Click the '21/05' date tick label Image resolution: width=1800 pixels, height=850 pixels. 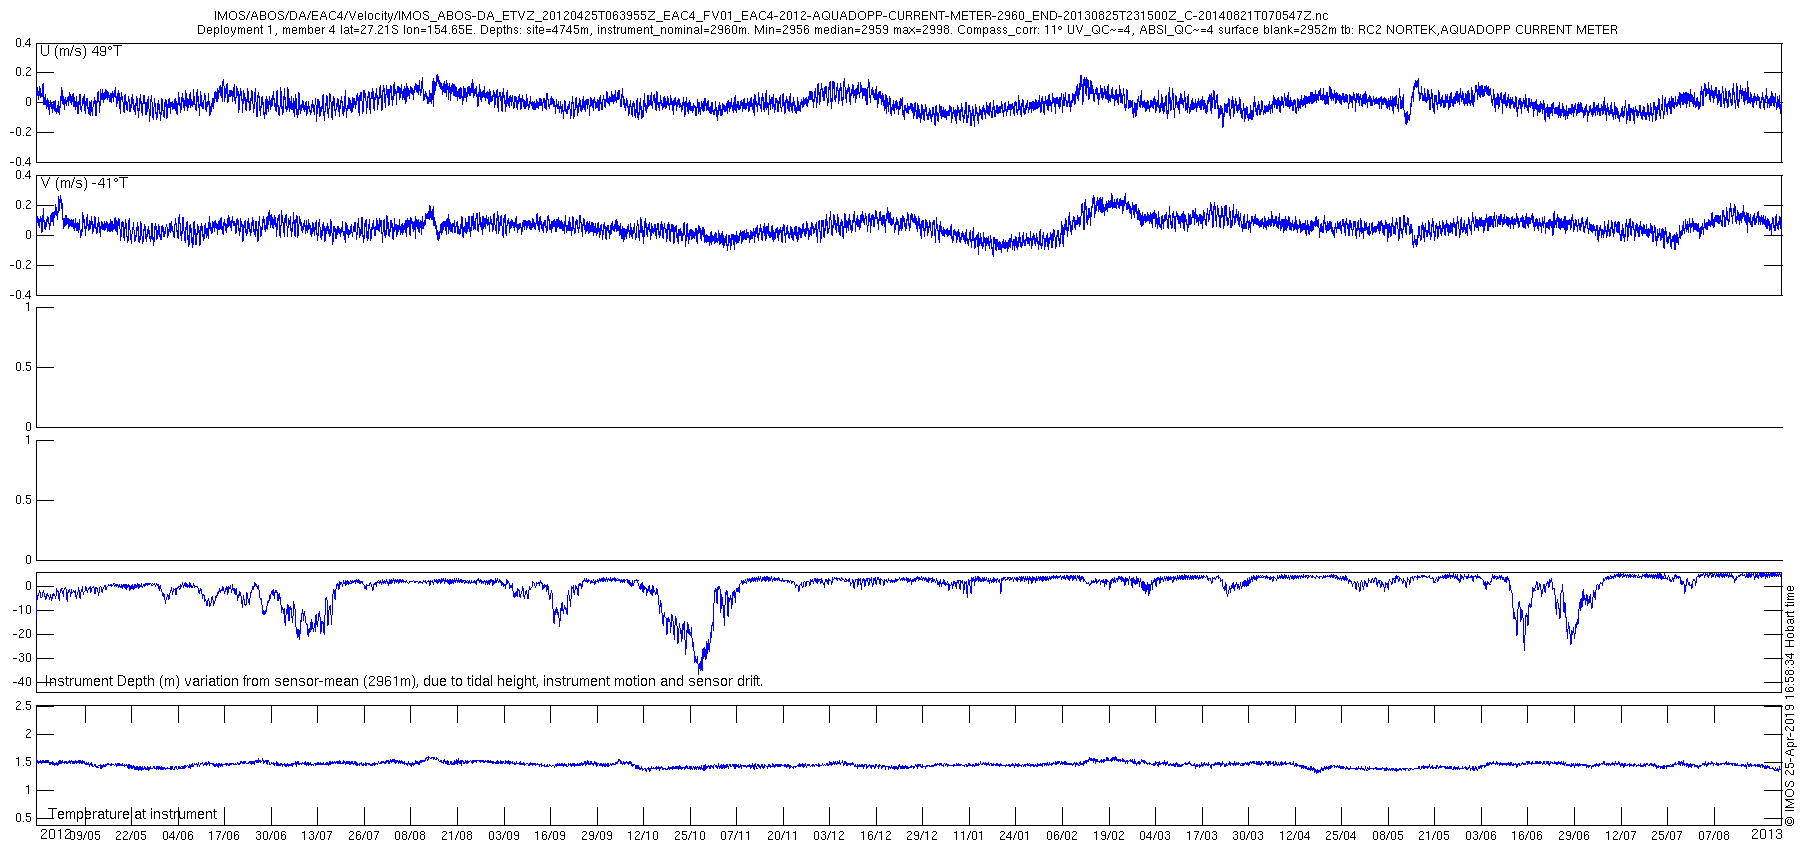click(1434, 836)
